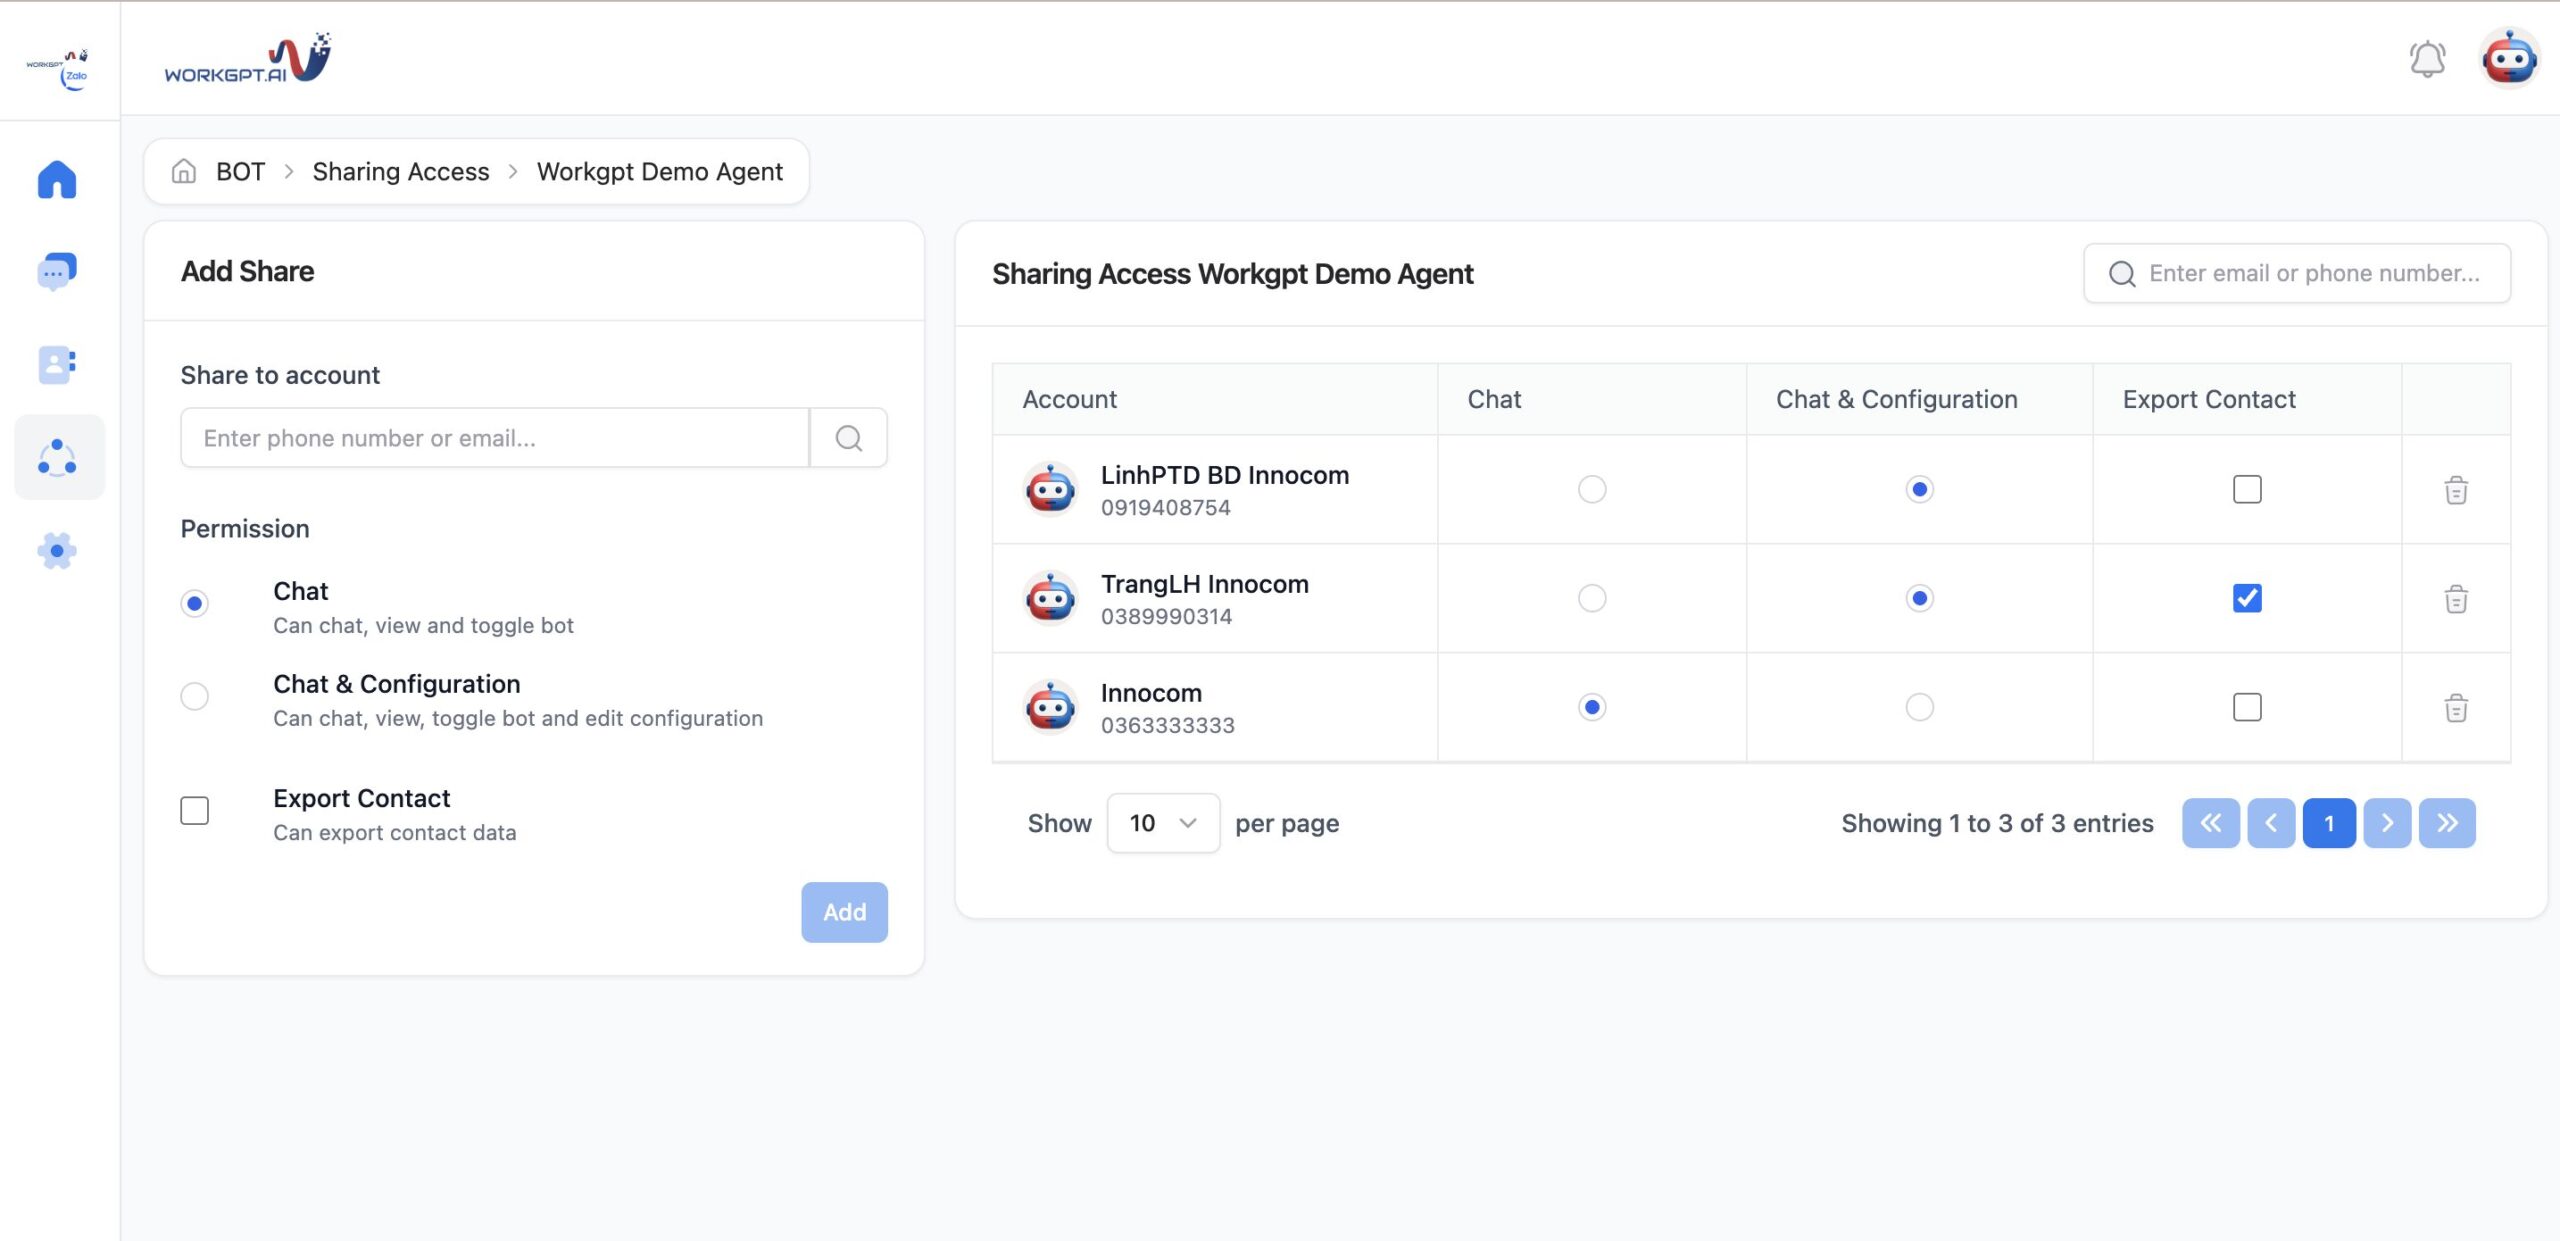2560x1241 pixels.
Task: Delete LinhPTD BD Innocom share entry
Action: (x=2455, y=490)
